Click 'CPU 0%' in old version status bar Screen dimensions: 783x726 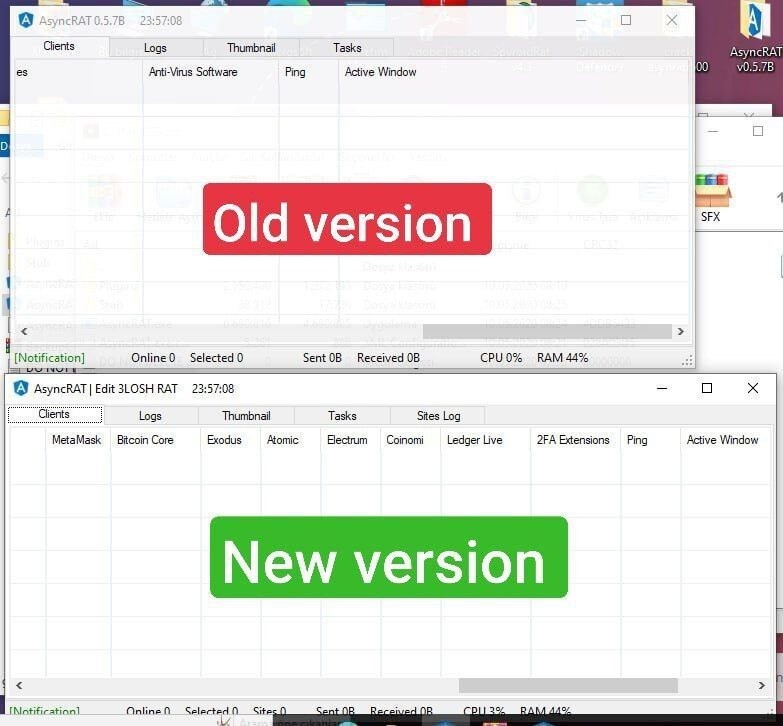pyautogui.click(x=501, y=358)
